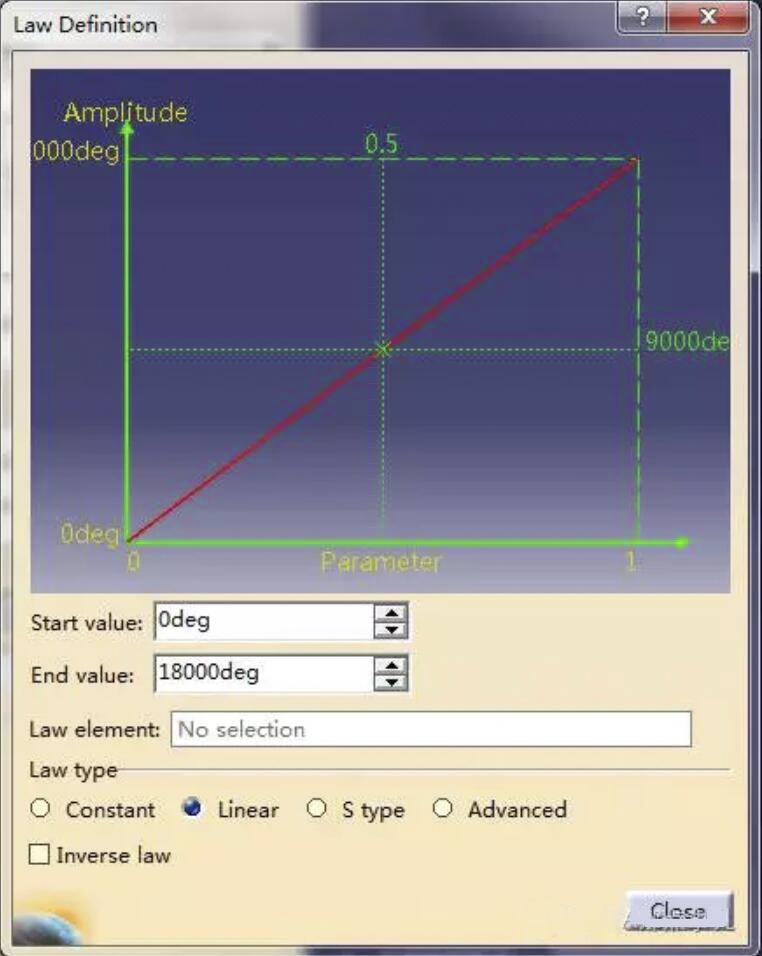Screen dimensions: 762x956
Task: Click the Start value field showing 0deg
Action: click(264, 621)
